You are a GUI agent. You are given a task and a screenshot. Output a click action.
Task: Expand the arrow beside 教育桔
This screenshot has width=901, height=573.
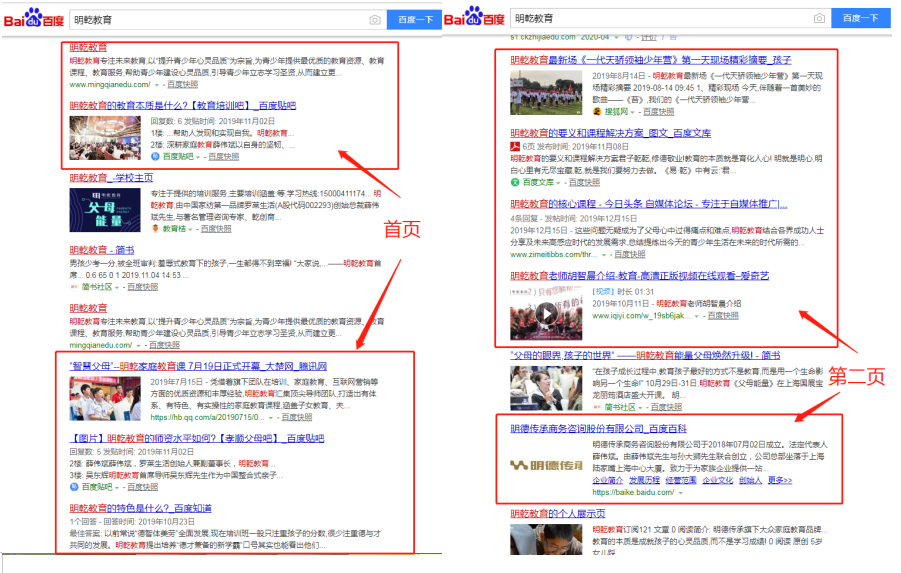pyautogui.click(x=191, y=229)
